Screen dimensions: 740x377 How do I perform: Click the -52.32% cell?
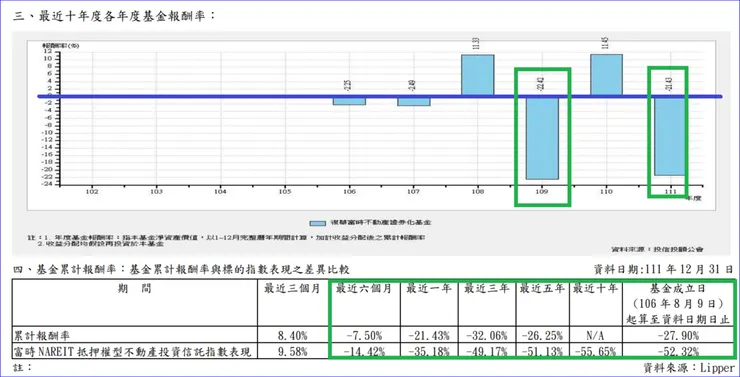click(x=678, y=352)
